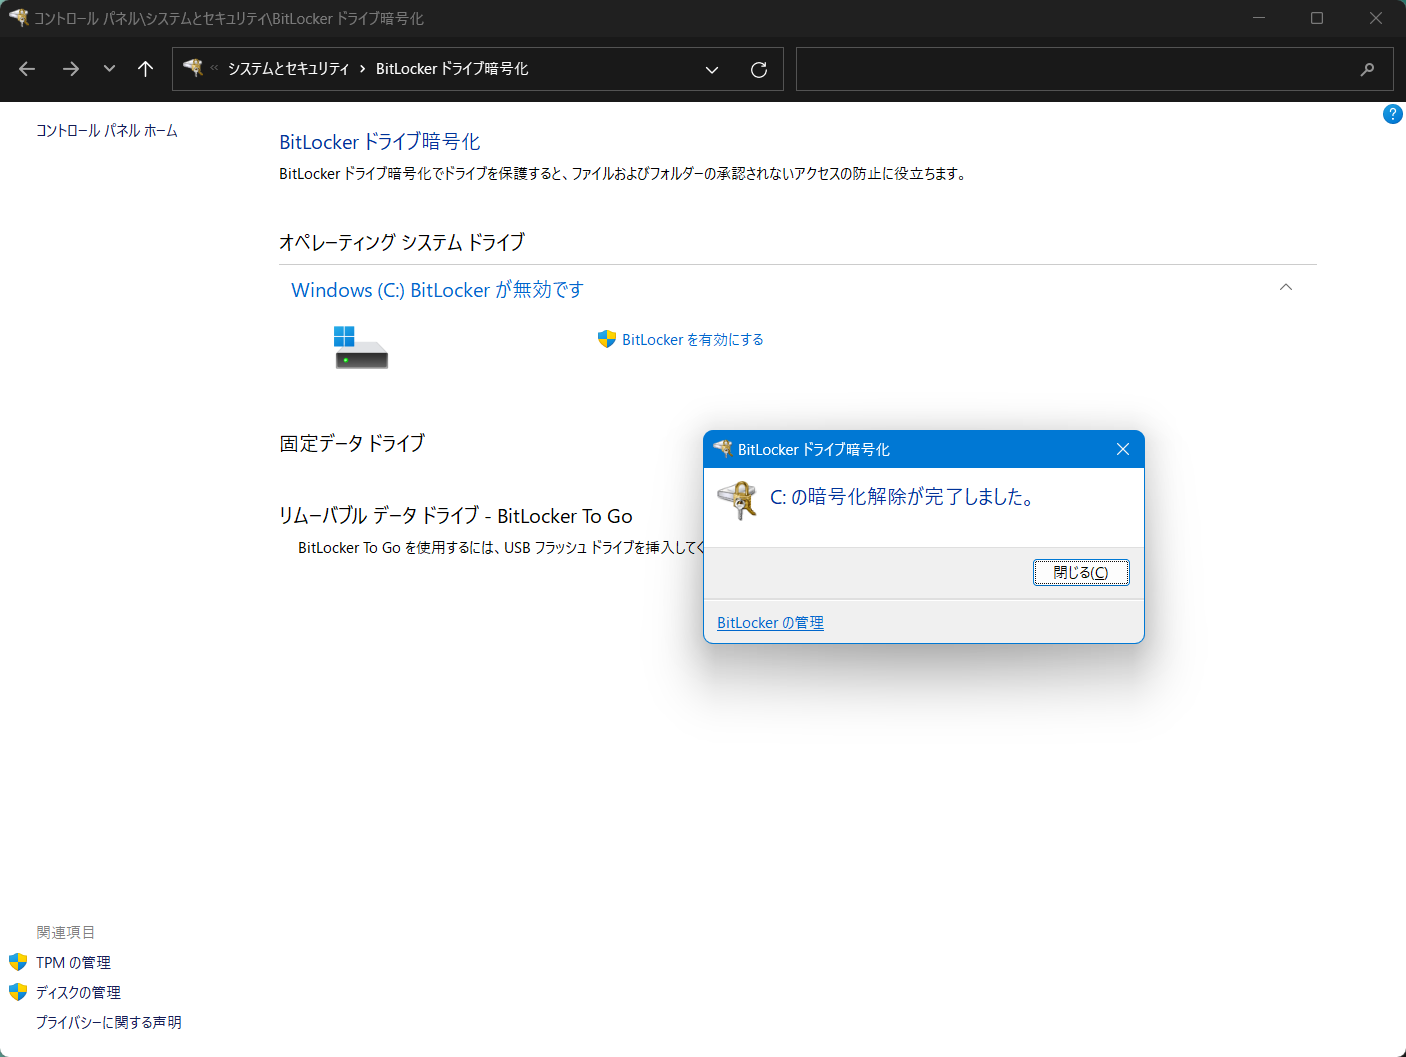The width and height of the screenshot is (1406, 1057).
Task: Open コントロール パネル ホーム link
Action: [x=107, y=131]
